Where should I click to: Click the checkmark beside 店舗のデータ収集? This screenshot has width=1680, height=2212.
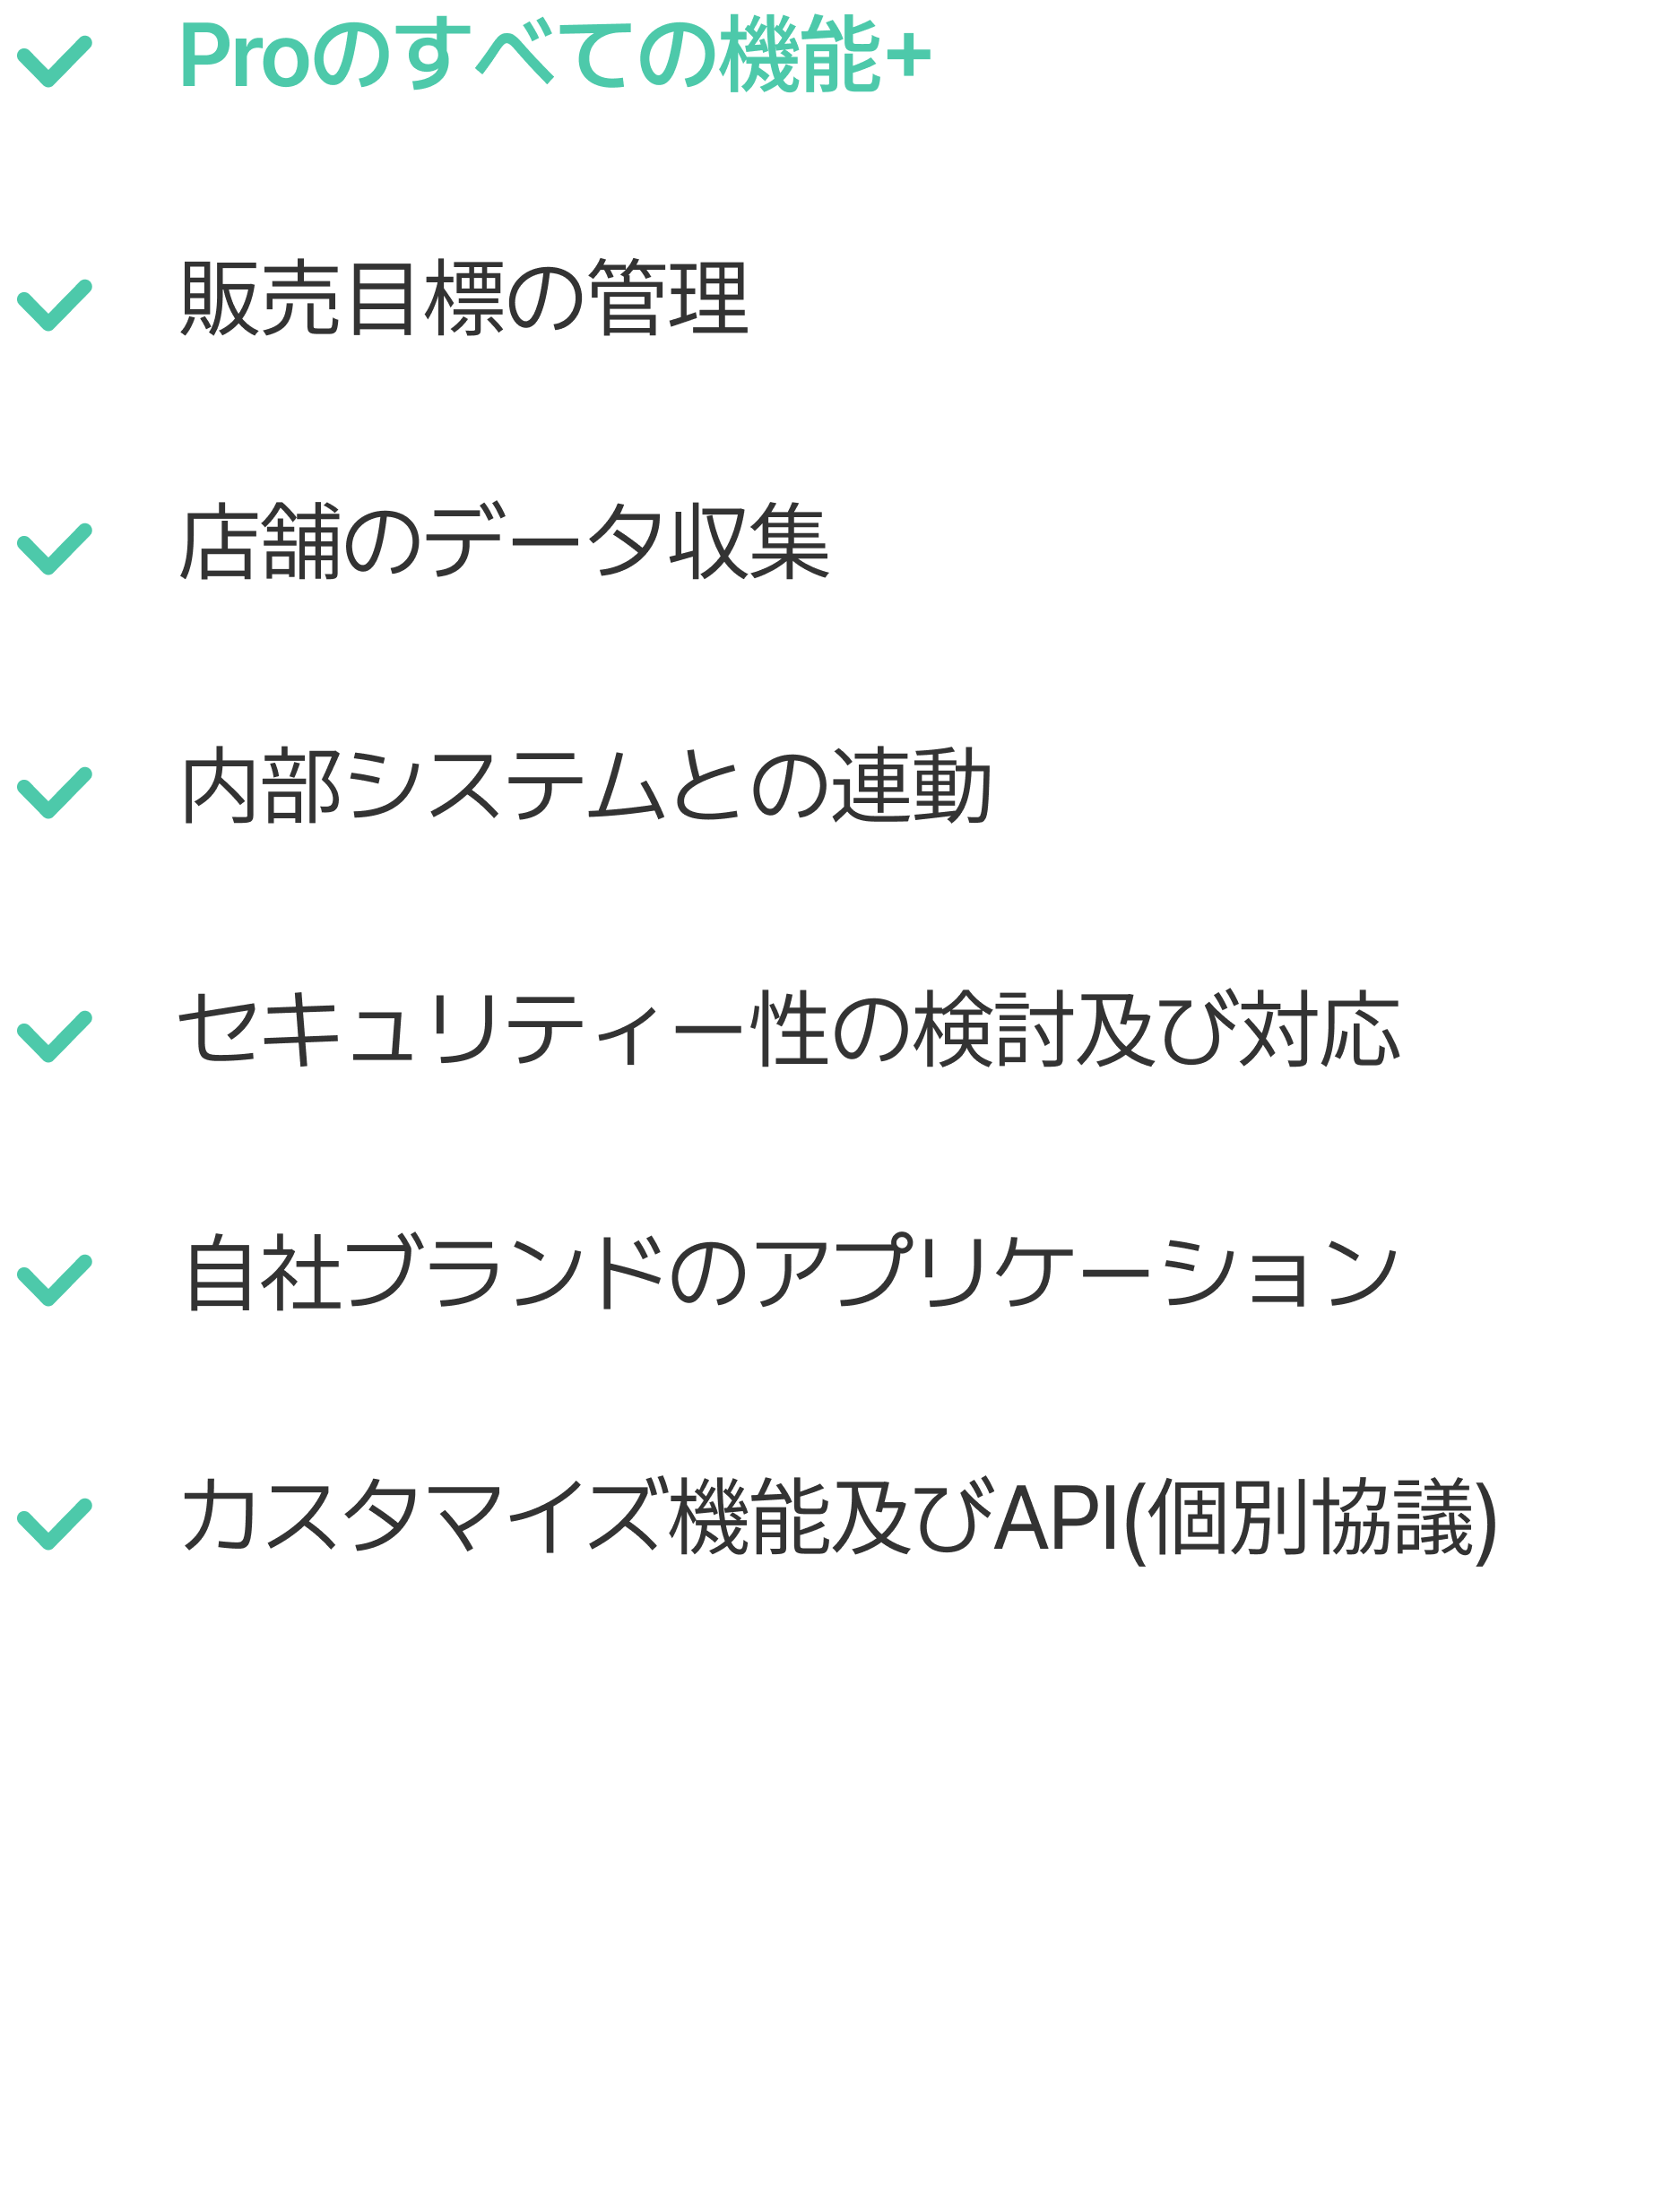coord(55,549)
